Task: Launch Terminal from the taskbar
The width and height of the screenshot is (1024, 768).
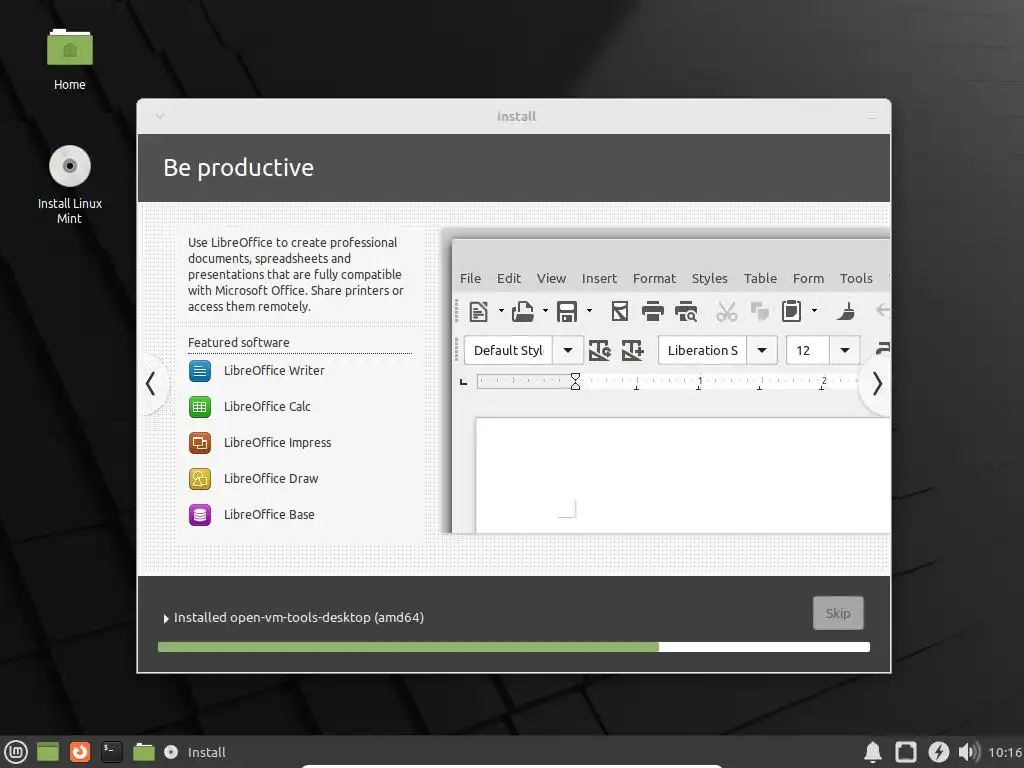Action: (x=112, y=752)
